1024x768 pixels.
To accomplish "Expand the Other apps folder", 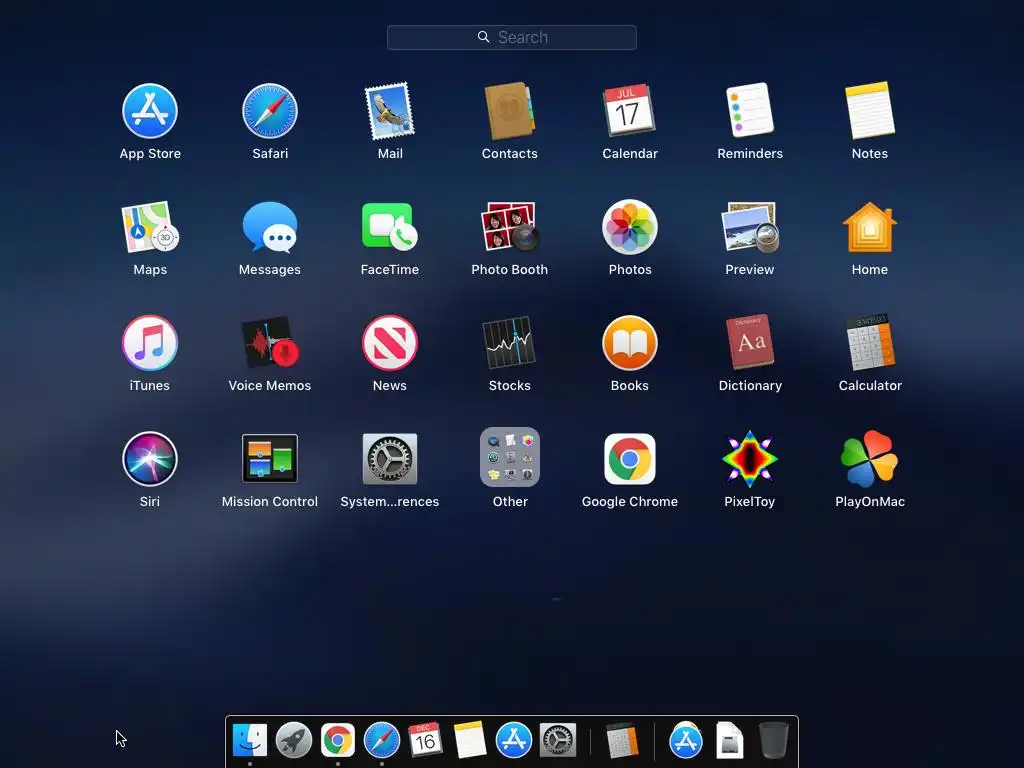I will (509, 457).
